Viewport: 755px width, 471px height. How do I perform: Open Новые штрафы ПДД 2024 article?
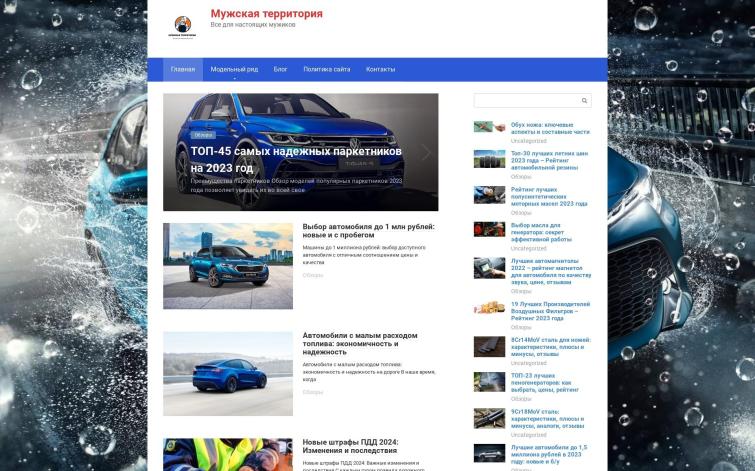pyautogui.click(x=350, y=446)
